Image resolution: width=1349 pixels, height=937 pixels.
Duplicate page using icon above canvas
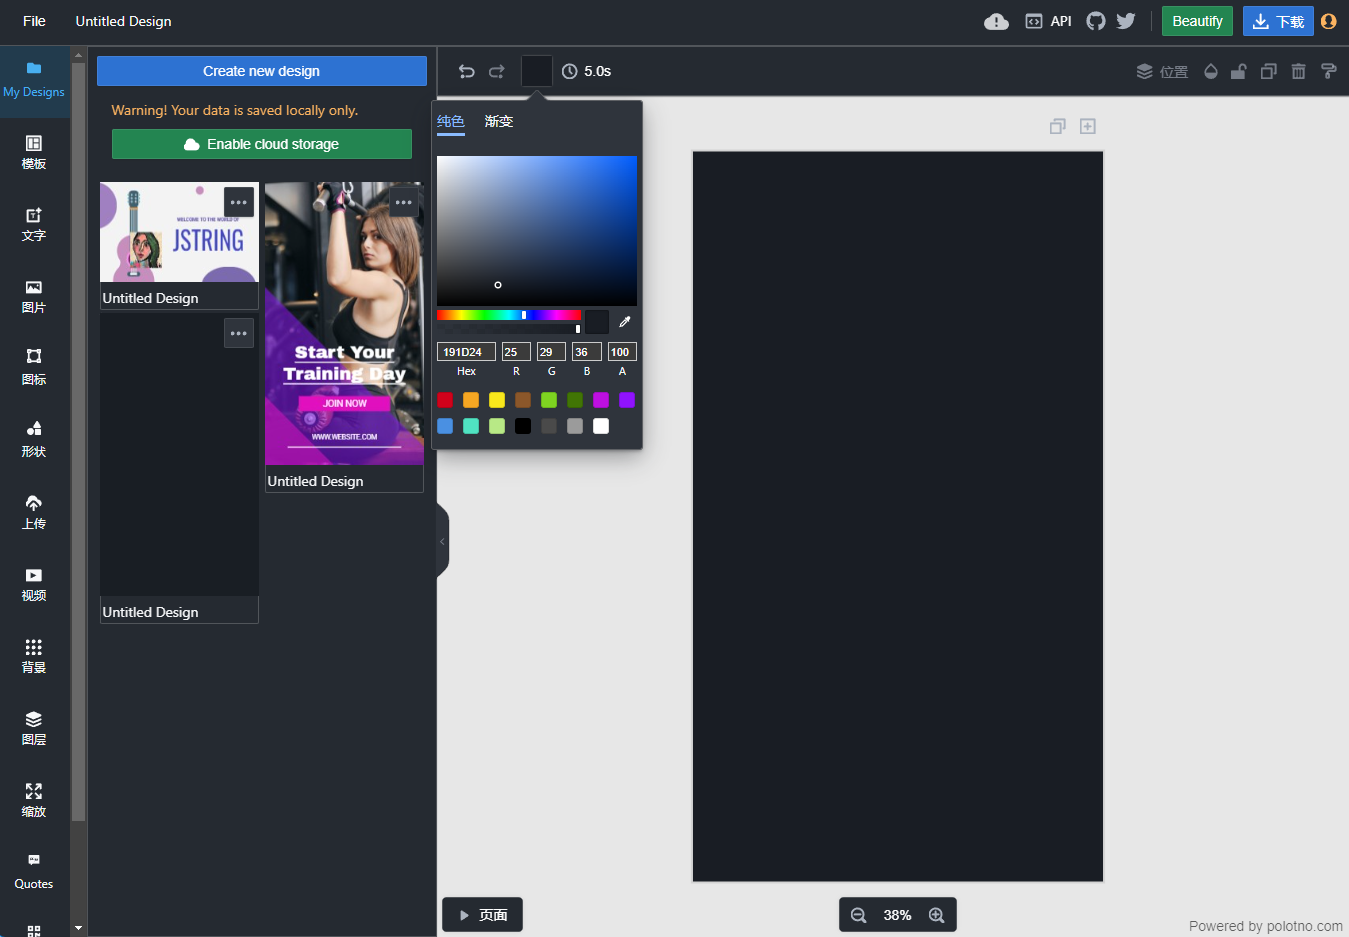tap(1057, 126)
